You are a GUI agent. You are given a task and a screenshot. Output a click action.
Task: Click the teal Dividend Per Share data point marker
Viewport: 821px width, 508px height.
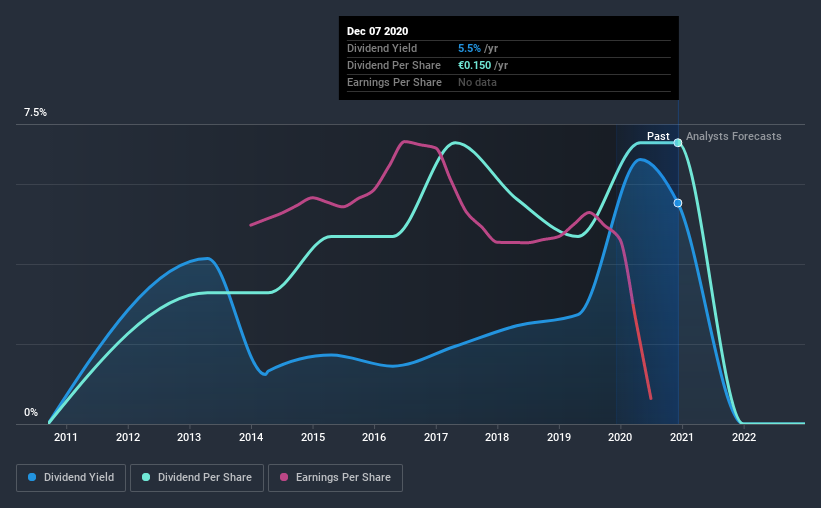pyautogui.click(x=678, y=142)
